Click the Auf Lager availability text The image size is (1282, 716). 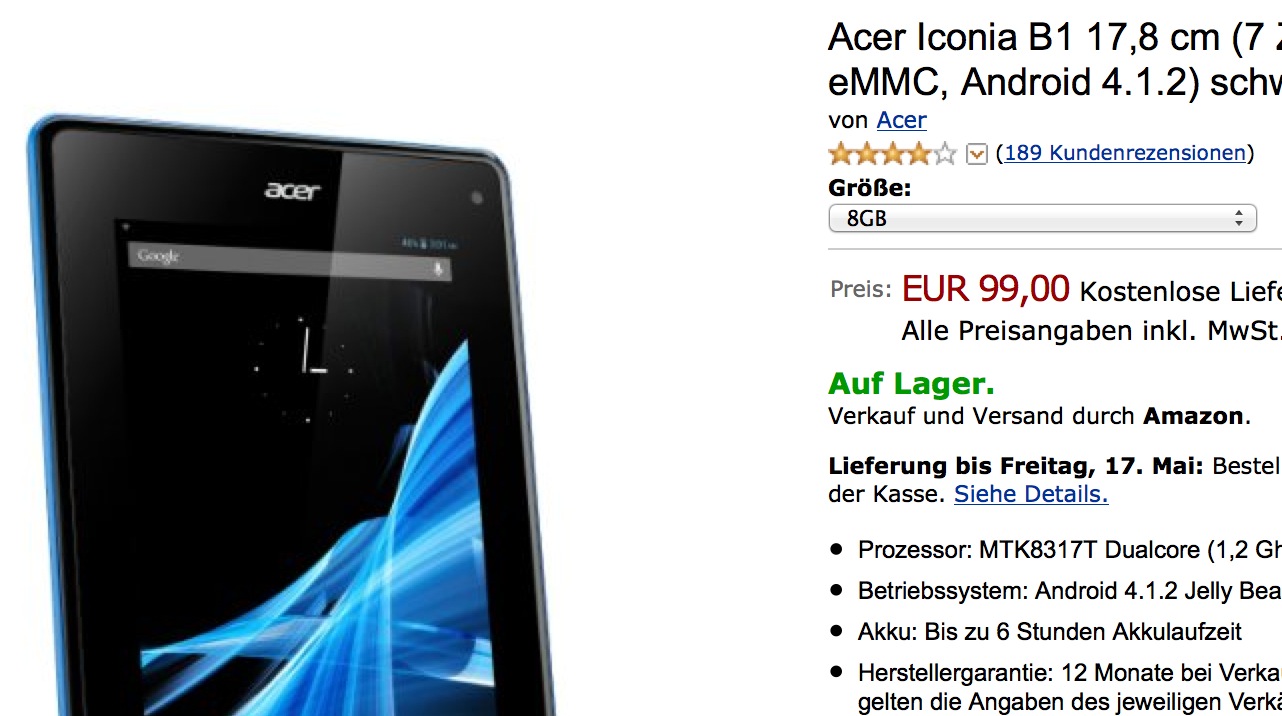coord(911,384)
